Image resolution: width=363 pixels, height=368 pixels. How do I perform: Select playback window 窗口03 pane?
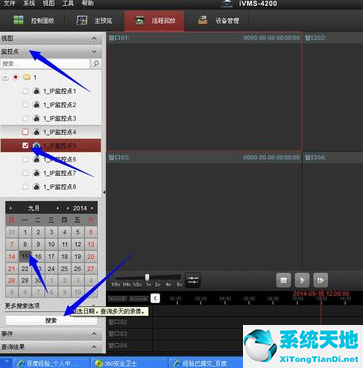tap(204, 211)
